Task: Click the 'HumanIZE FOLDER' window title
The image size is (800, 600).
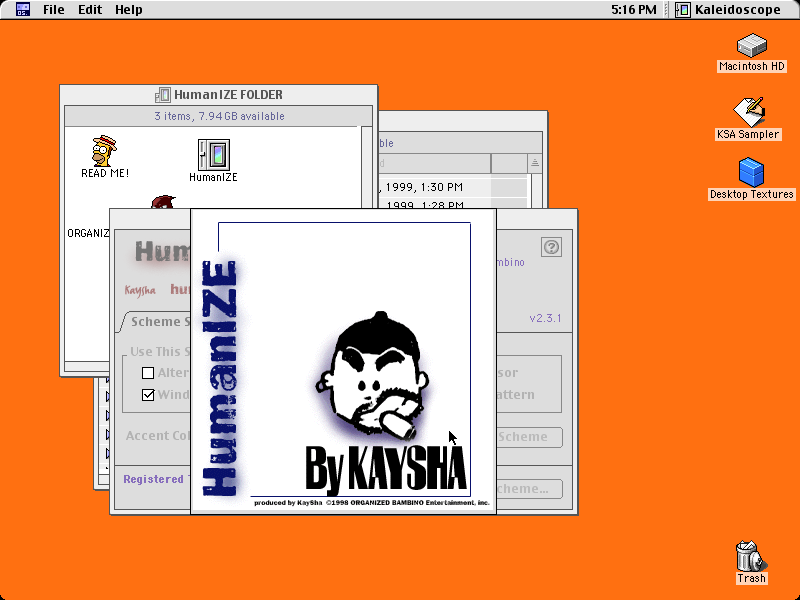Action: point(228,95)
